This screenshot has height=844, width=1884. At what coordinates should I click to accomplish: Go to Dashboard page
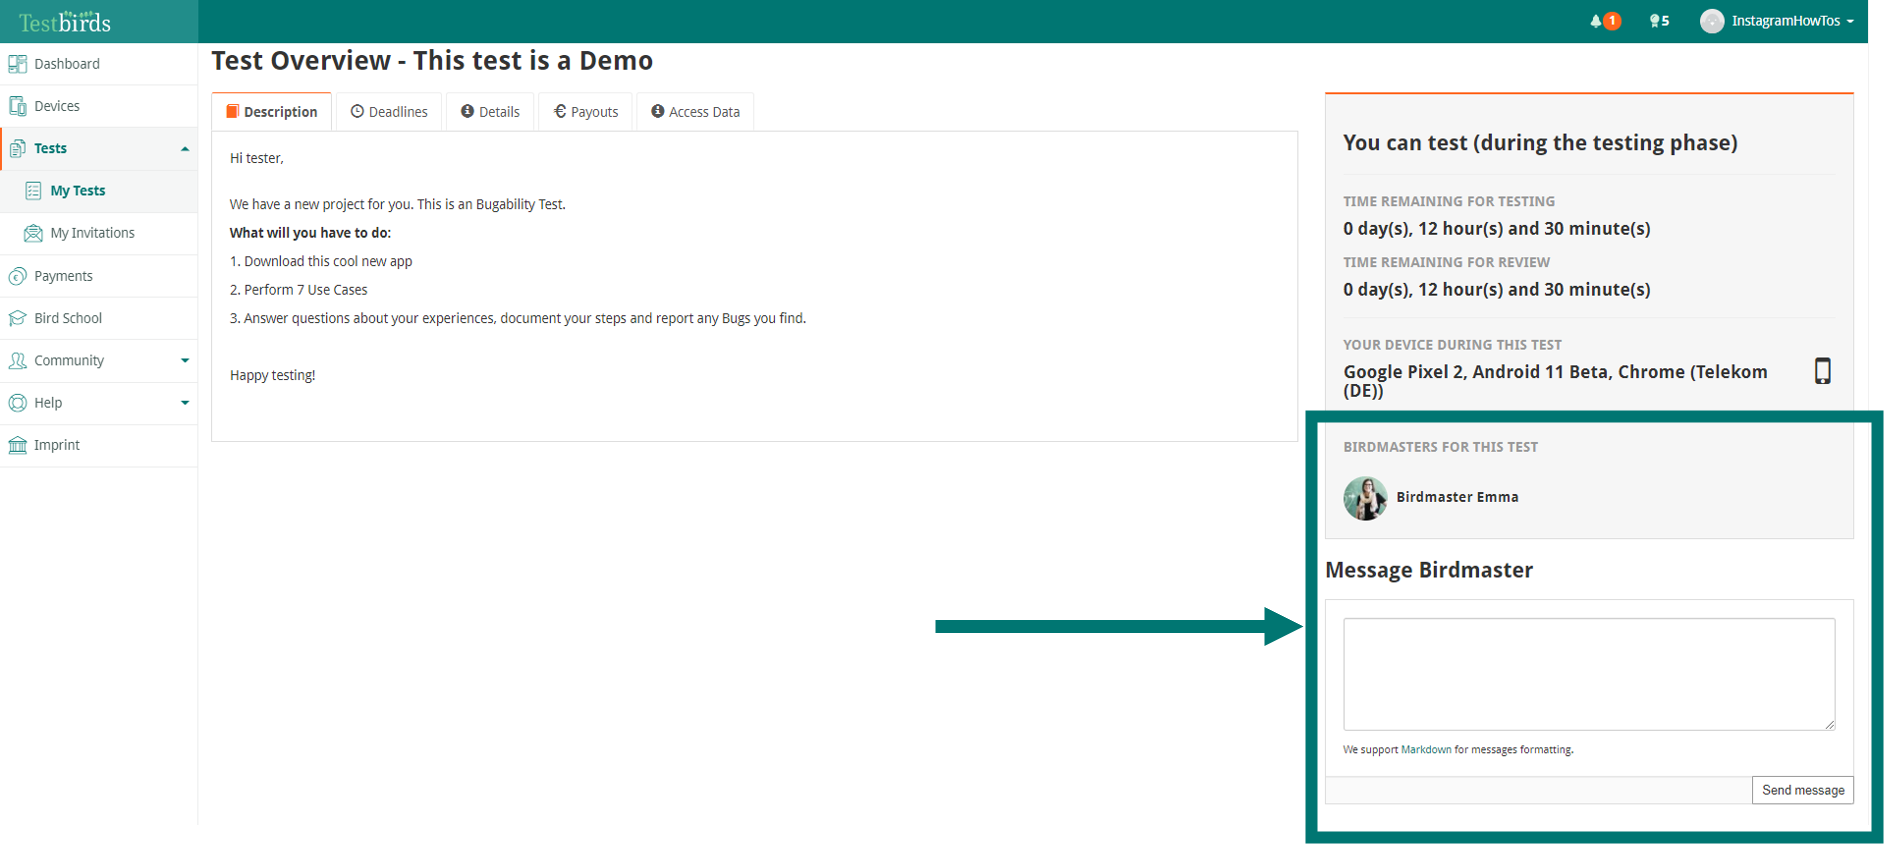click(x=67, y=64)
